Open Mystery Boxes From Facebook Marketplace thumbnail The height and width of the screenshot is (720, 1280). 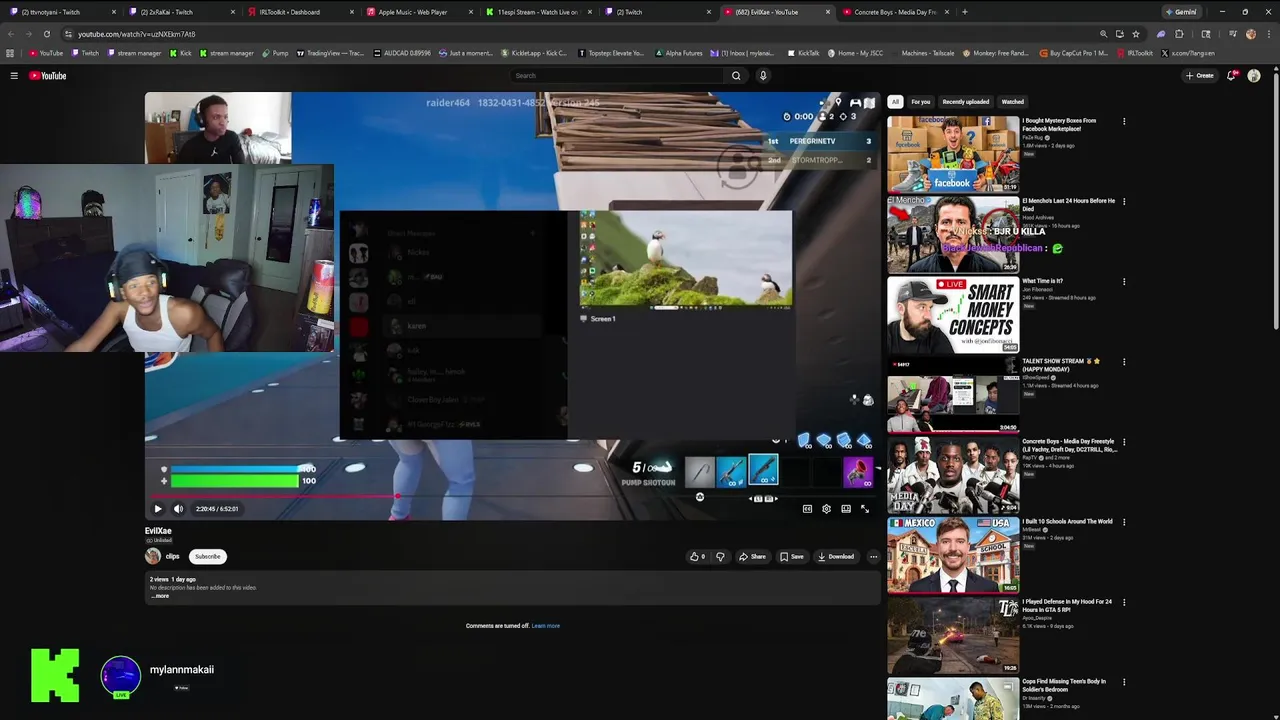pyautogui.click(x=953, y=154)
